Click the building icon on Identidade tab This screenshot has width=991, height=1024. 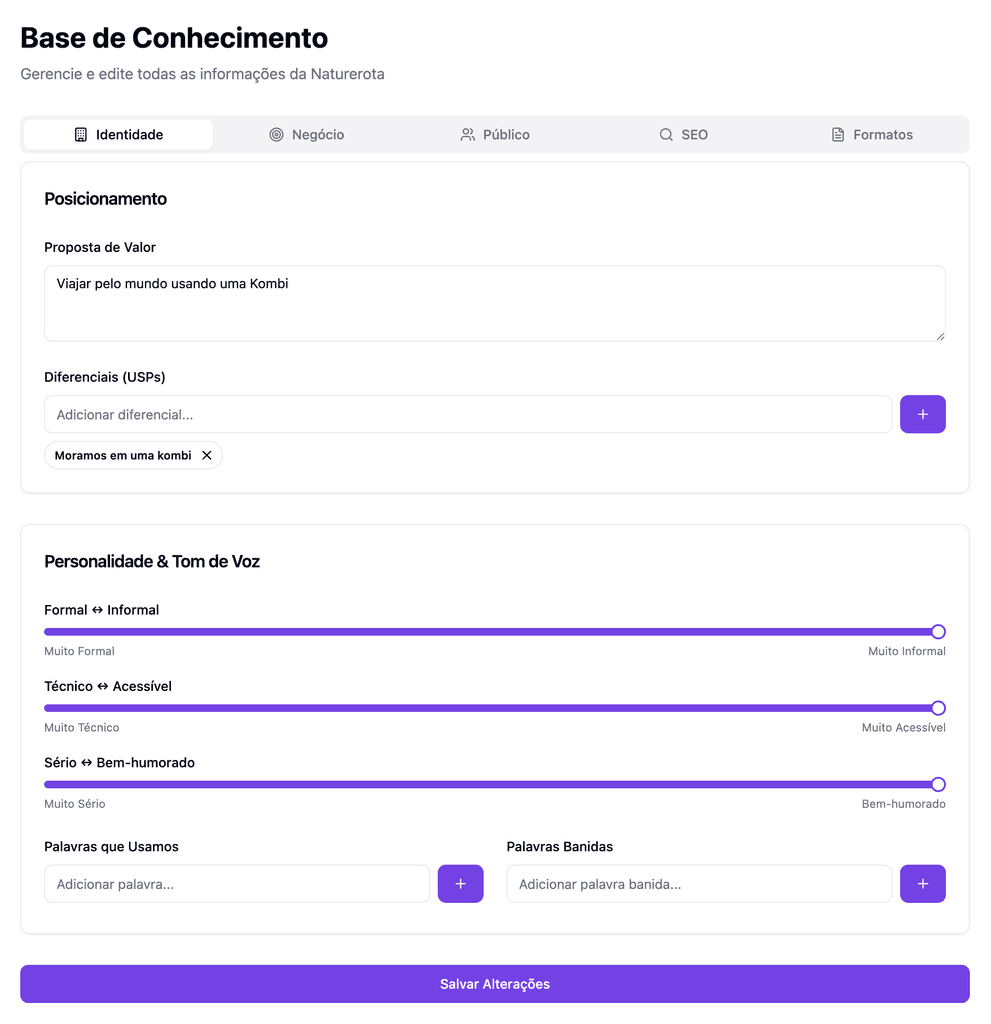[81, 135]
